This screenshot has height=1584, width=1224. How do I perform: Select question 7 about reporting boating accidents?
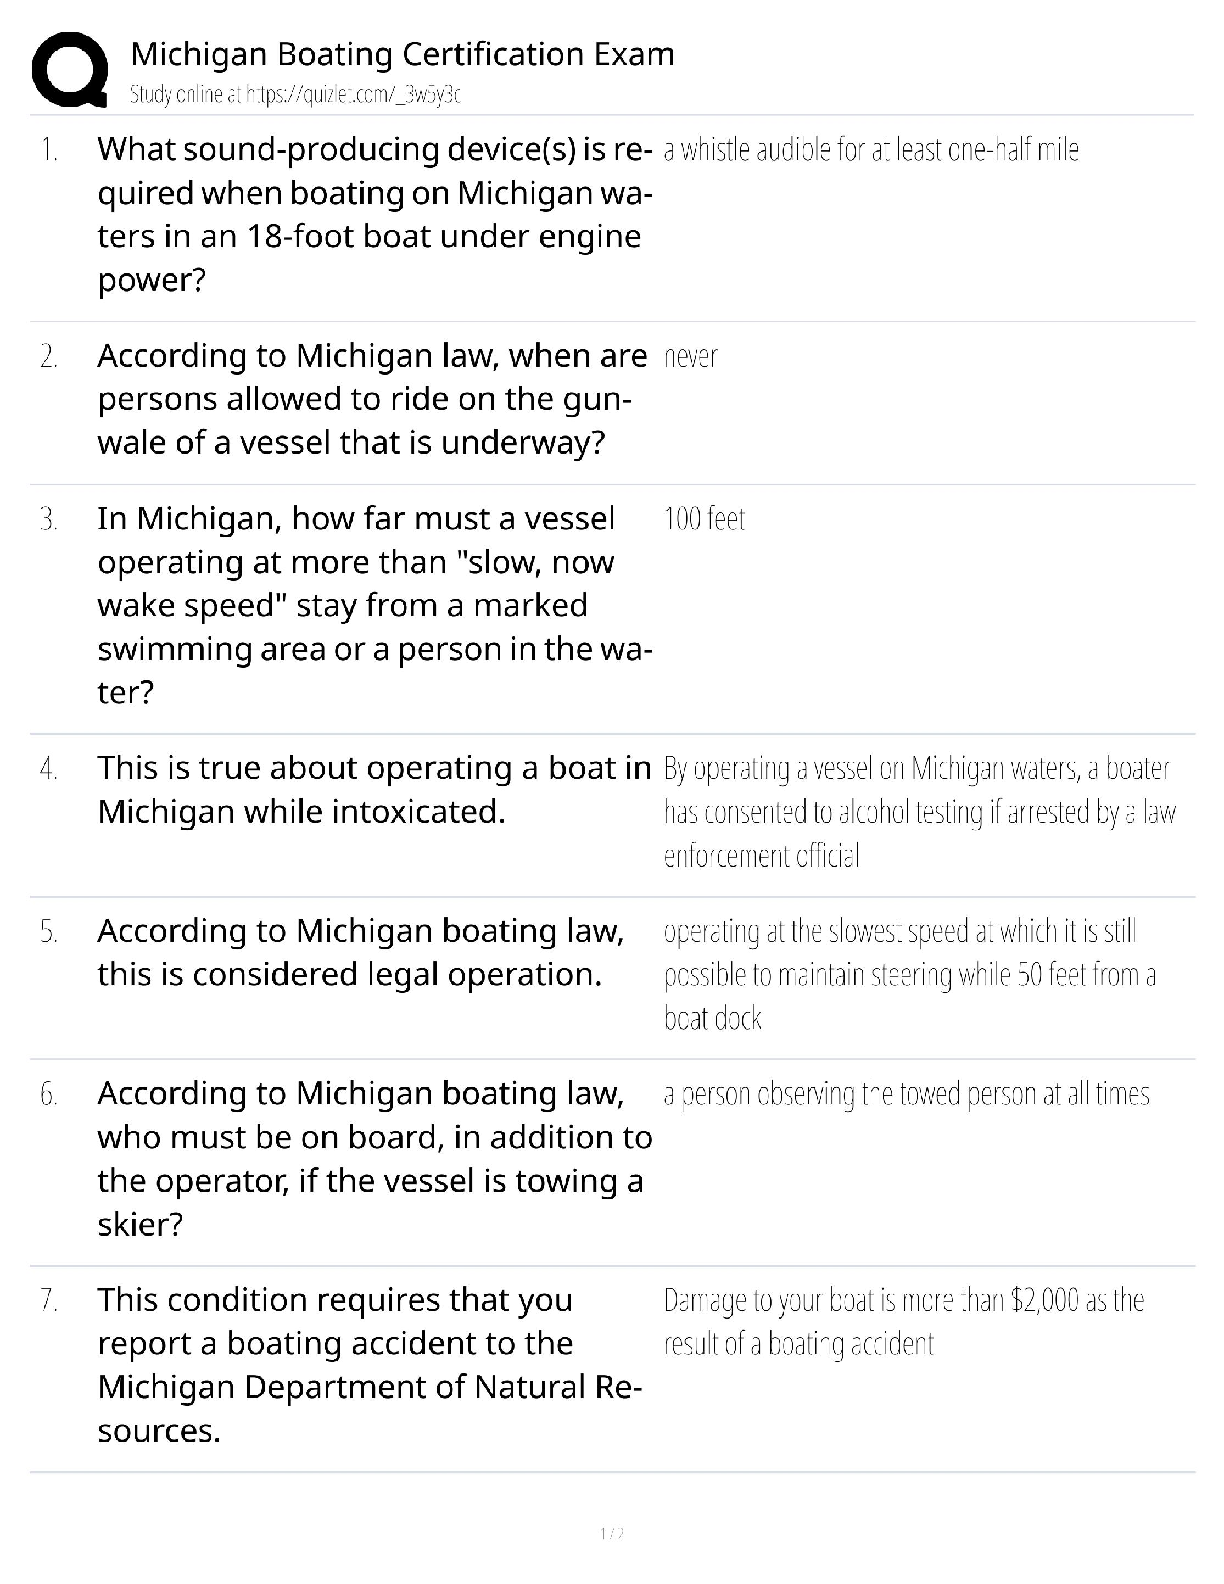pos(369,1365)
